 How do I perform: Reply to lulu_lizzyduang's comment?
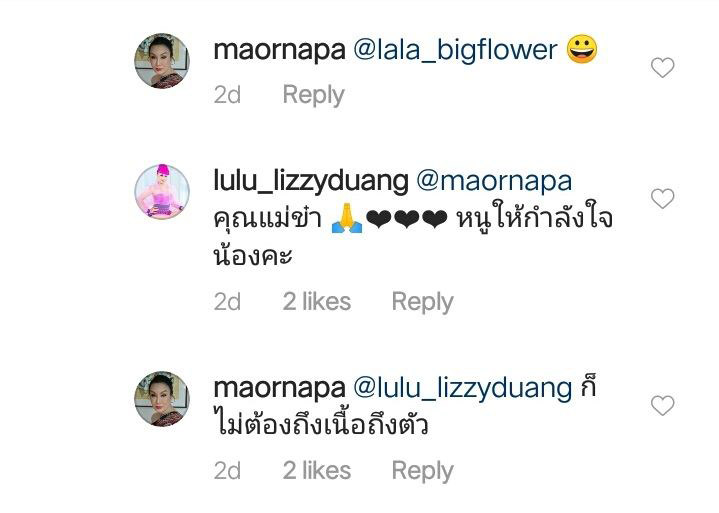coord(422,302)
